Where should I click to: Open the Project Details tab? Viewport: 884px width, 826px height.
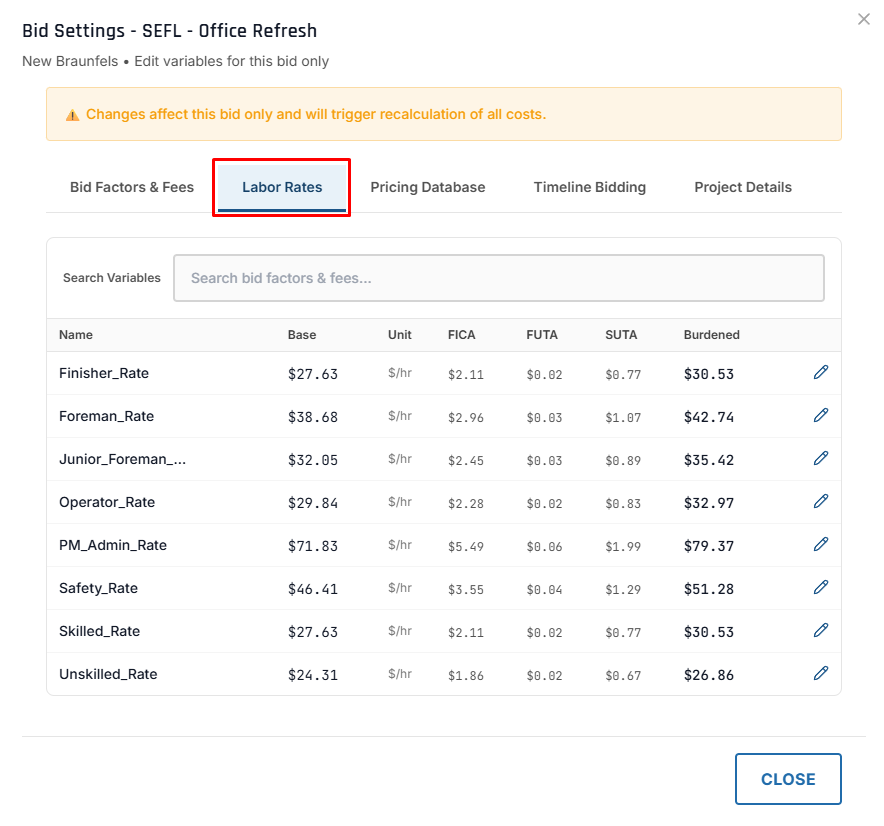coord(742,187)
